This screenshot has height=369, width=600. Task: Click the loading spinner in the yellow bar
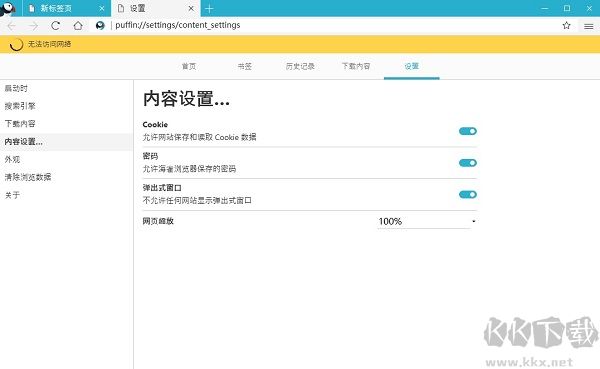(16, 44)
